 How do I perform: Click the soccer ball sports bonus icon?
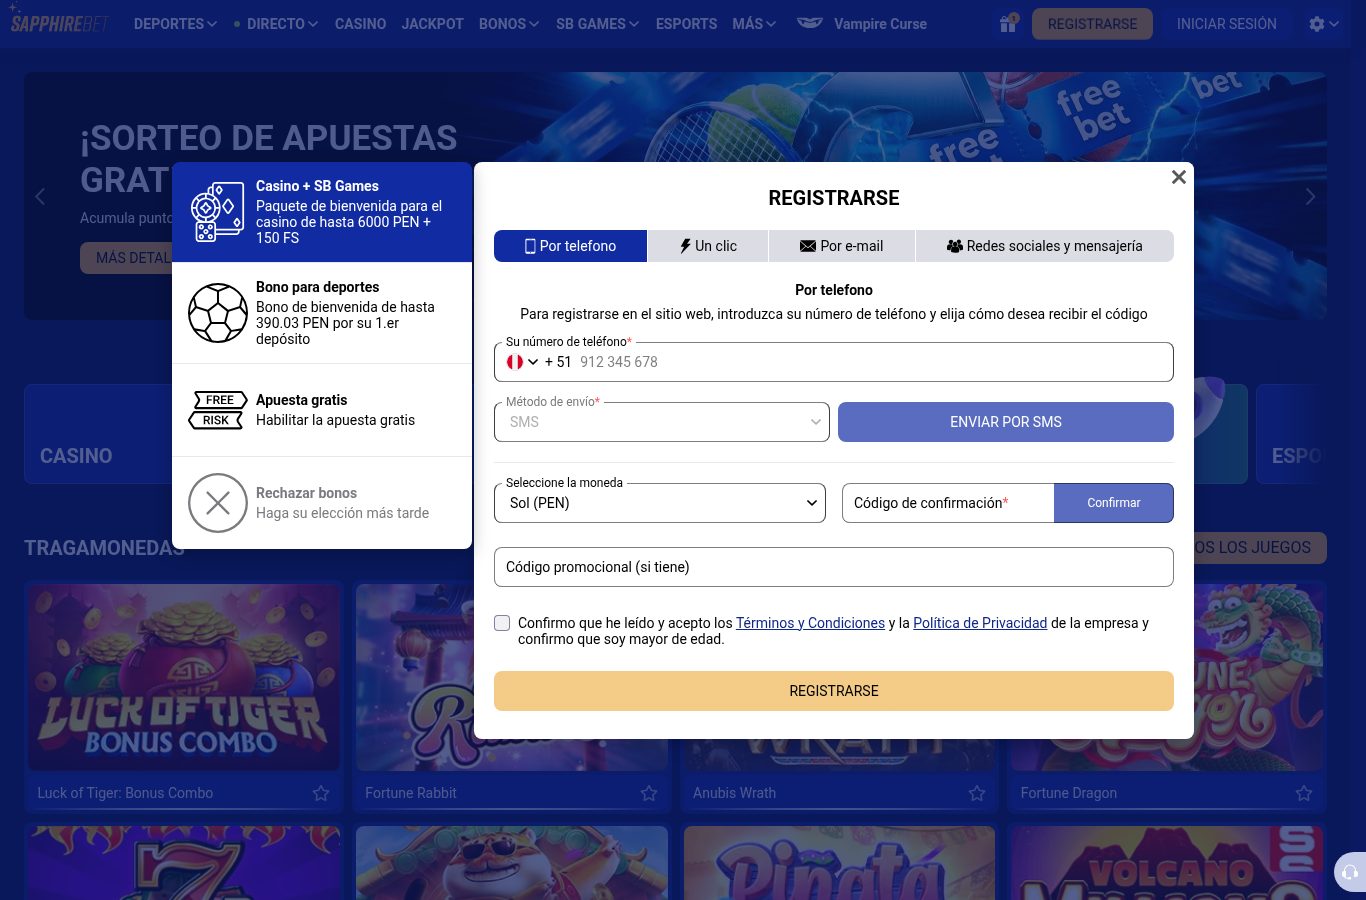[x=218, y=313]
